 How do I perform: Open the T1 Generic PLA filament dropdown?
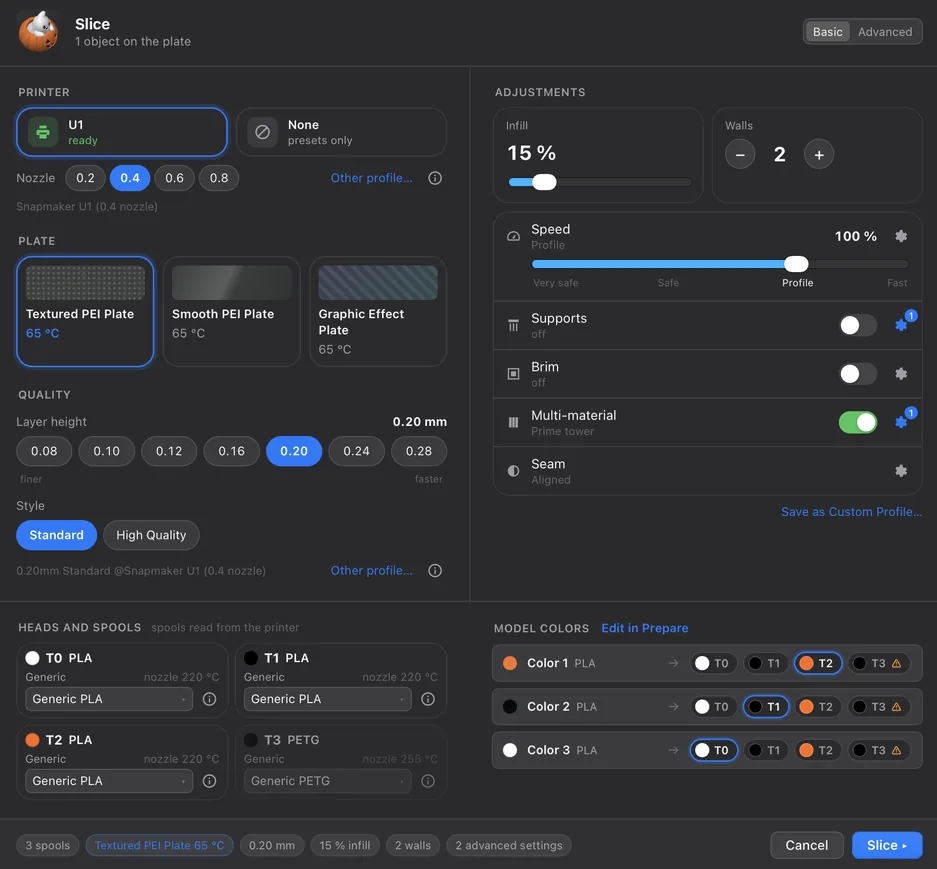327,699
